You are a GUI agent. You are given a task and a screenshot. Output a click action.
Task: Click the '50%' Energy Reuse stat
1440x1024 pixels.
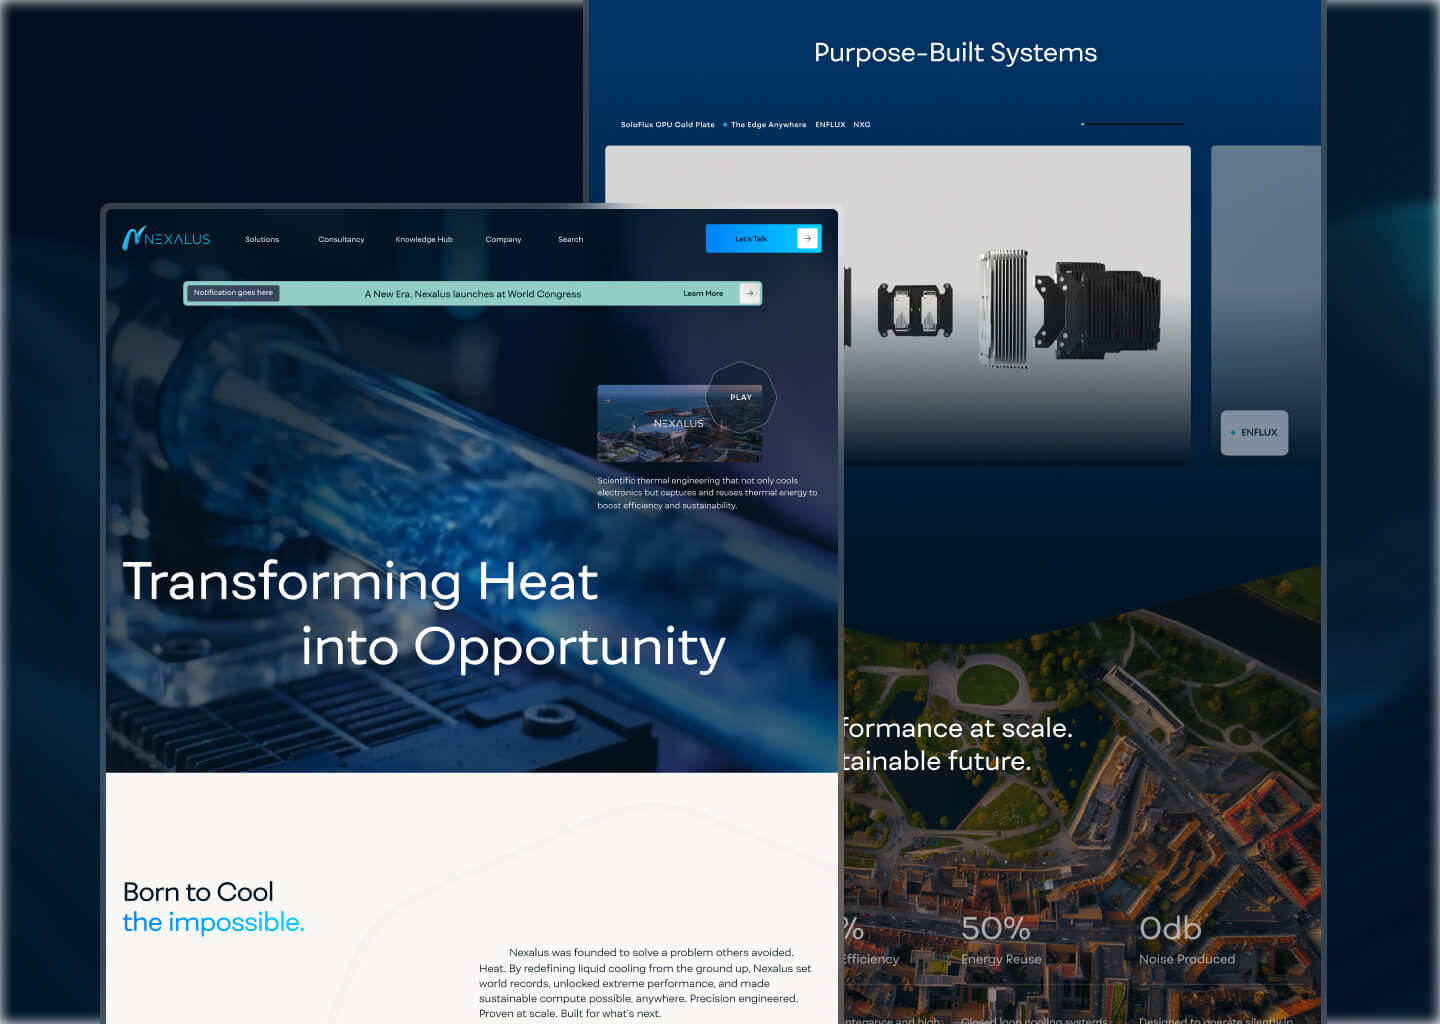[x=995, y=928]
